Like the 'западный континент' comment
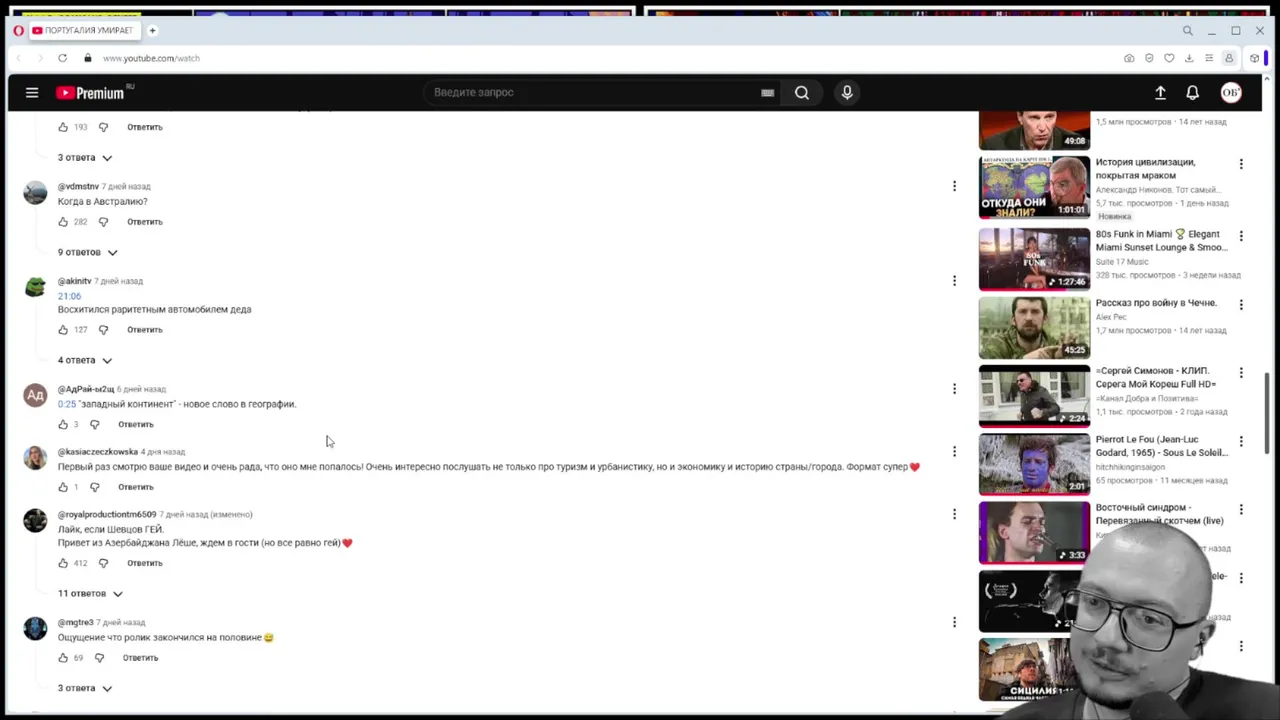Screen dimensions: 1280x720 point(63,425)
